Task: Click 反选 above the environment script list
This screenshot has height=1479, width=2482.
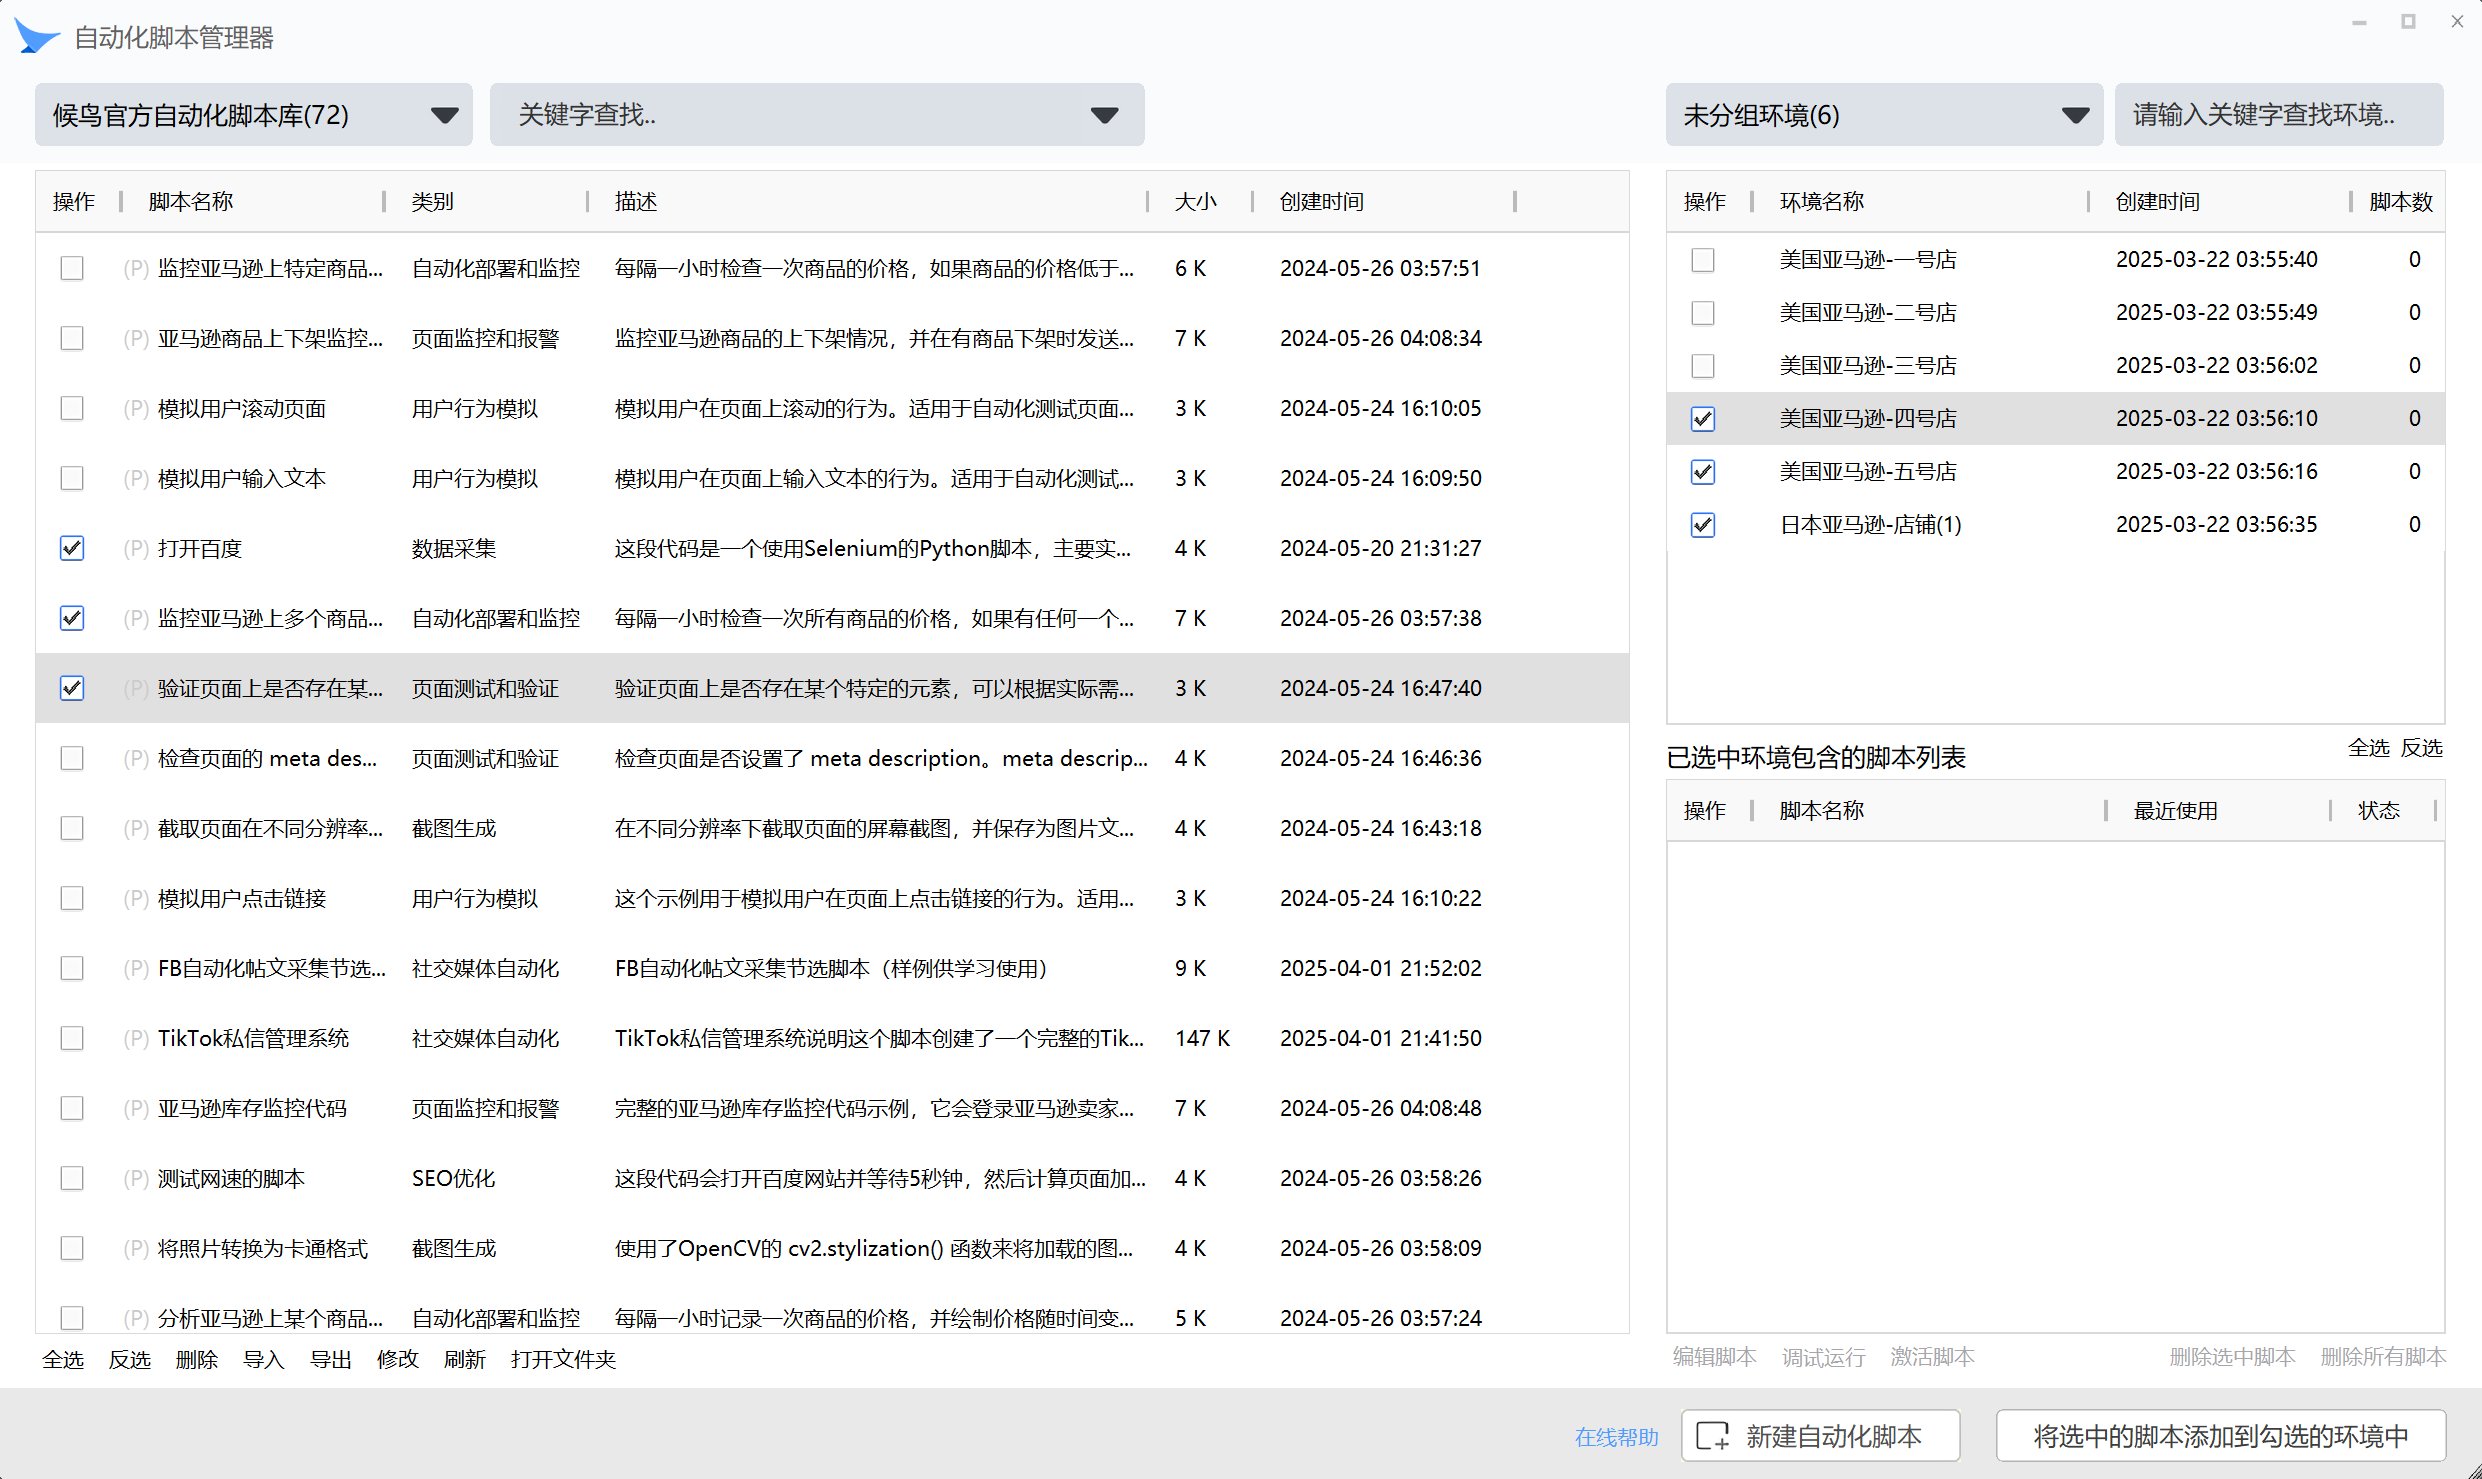Action: coord(2421,747)
